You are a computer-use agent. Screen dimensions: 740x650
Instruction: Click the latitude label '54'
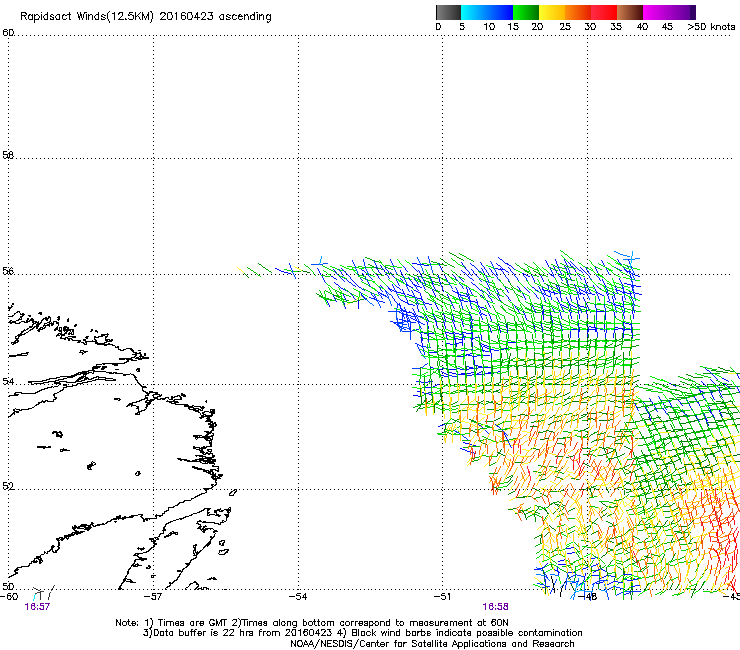(8, 381)
